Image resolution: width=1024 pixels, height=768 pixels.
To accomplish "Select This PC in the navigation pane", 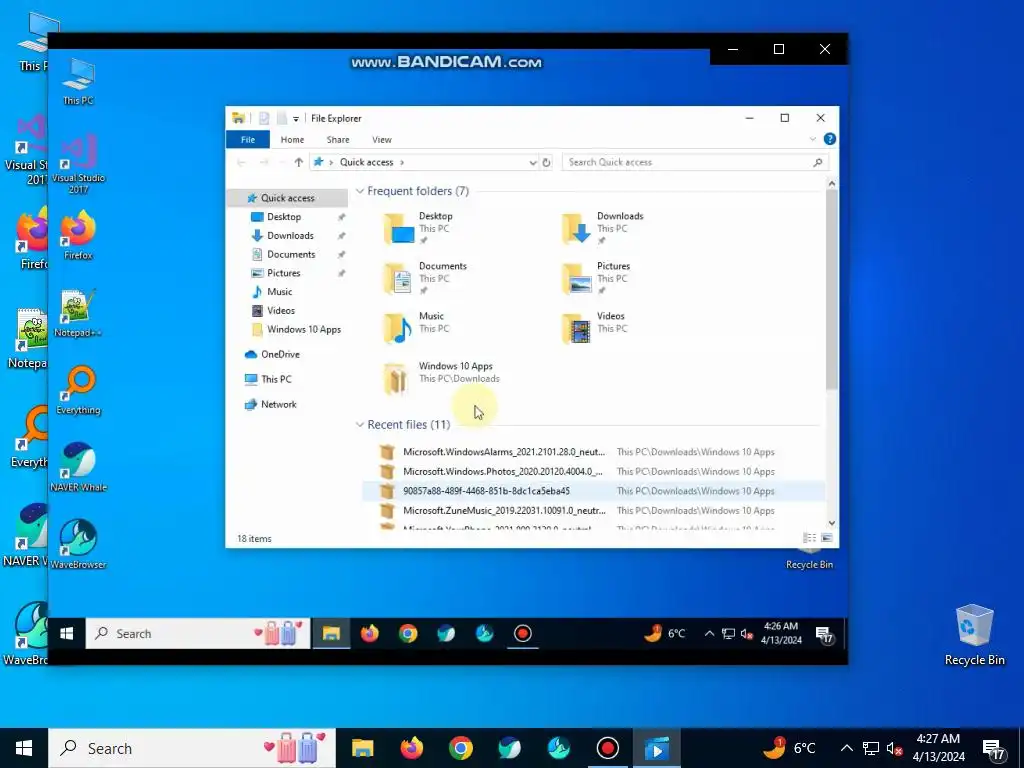I will coord(276,379).
